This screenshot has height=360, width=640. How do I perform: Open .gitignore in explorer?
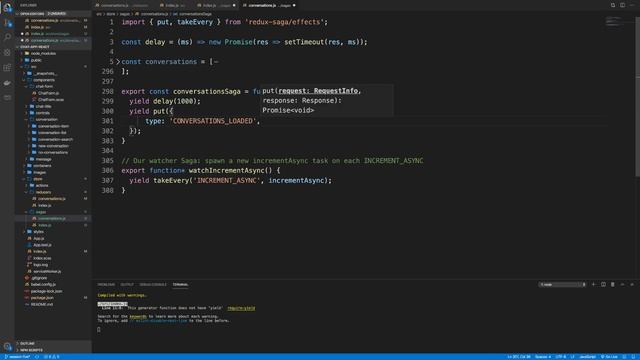[x=39, y=278]
